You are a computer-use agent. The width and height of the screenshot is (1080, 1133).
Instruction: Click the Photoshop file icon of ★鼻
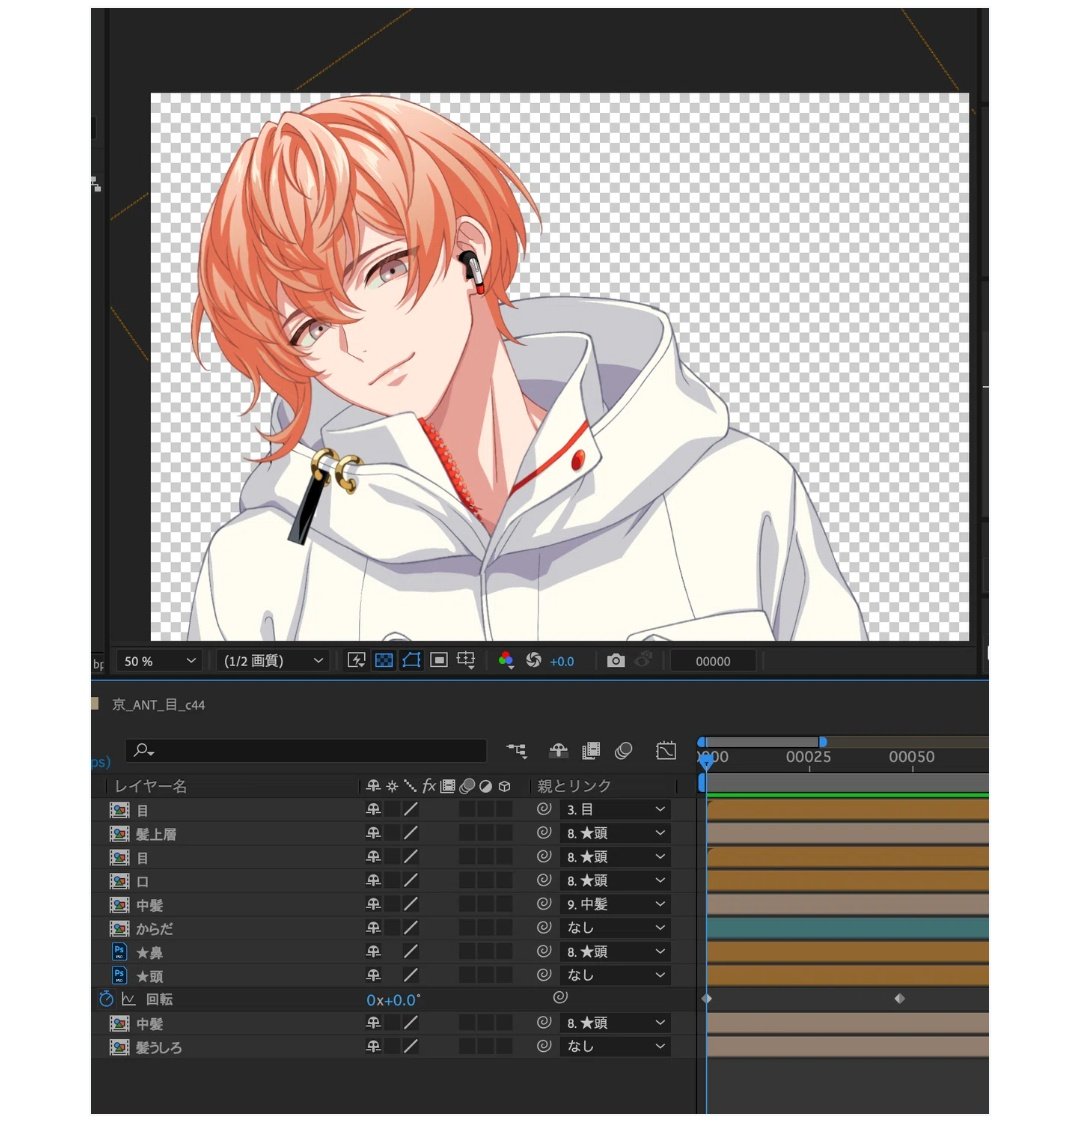coord(119,952)
